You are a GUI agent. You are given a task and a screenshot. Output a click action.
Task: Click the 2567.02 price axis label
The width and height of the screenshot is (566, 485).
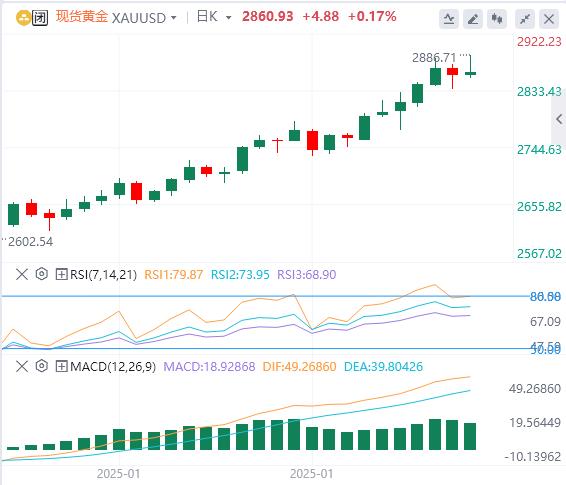(x=539, y=254)
